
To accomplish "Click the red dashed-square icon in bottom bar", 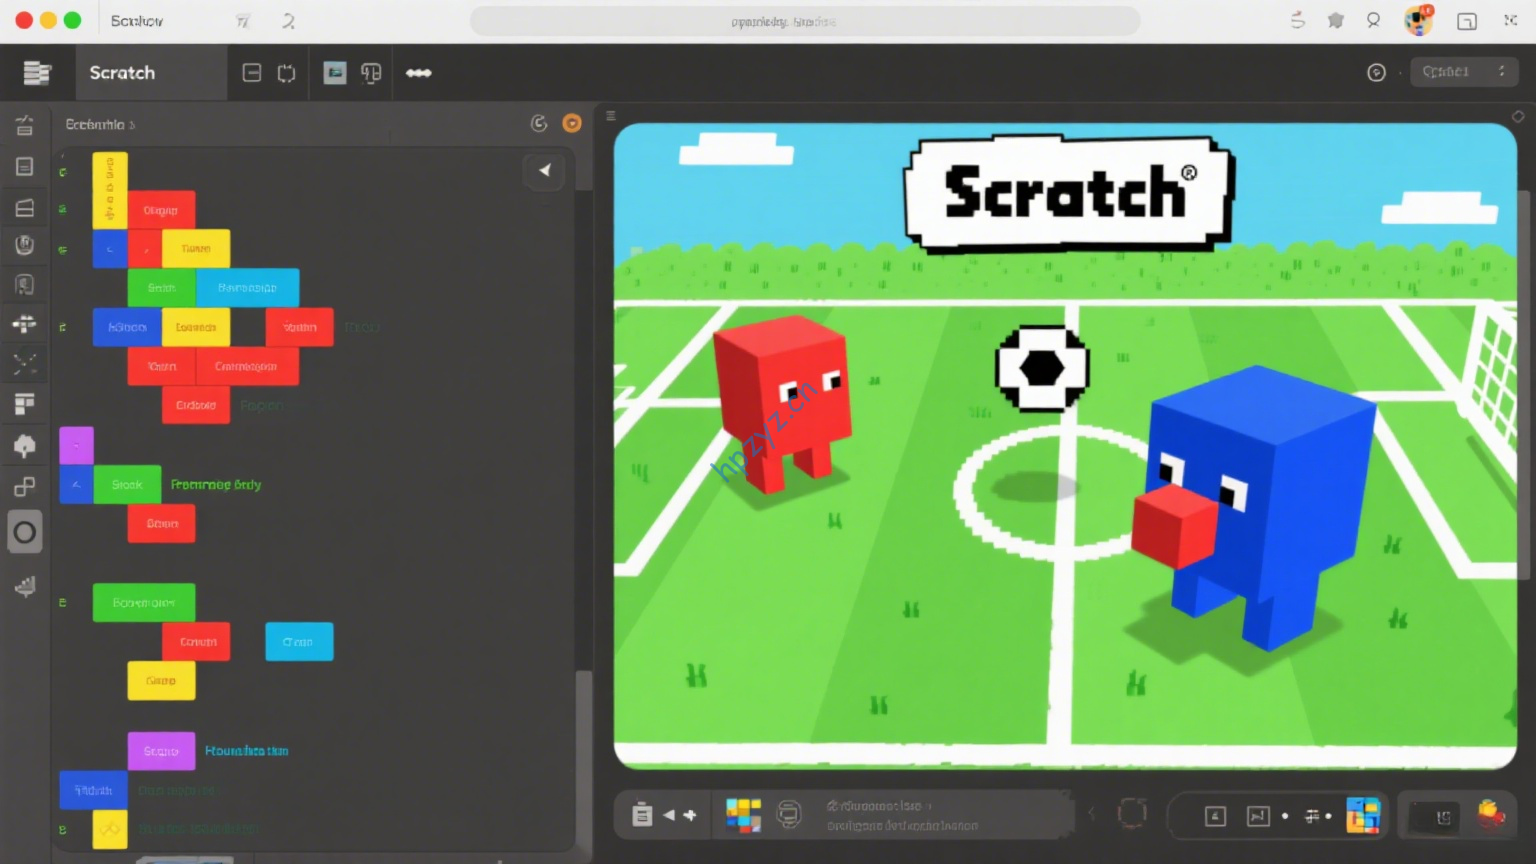I will click(1131, 813).
